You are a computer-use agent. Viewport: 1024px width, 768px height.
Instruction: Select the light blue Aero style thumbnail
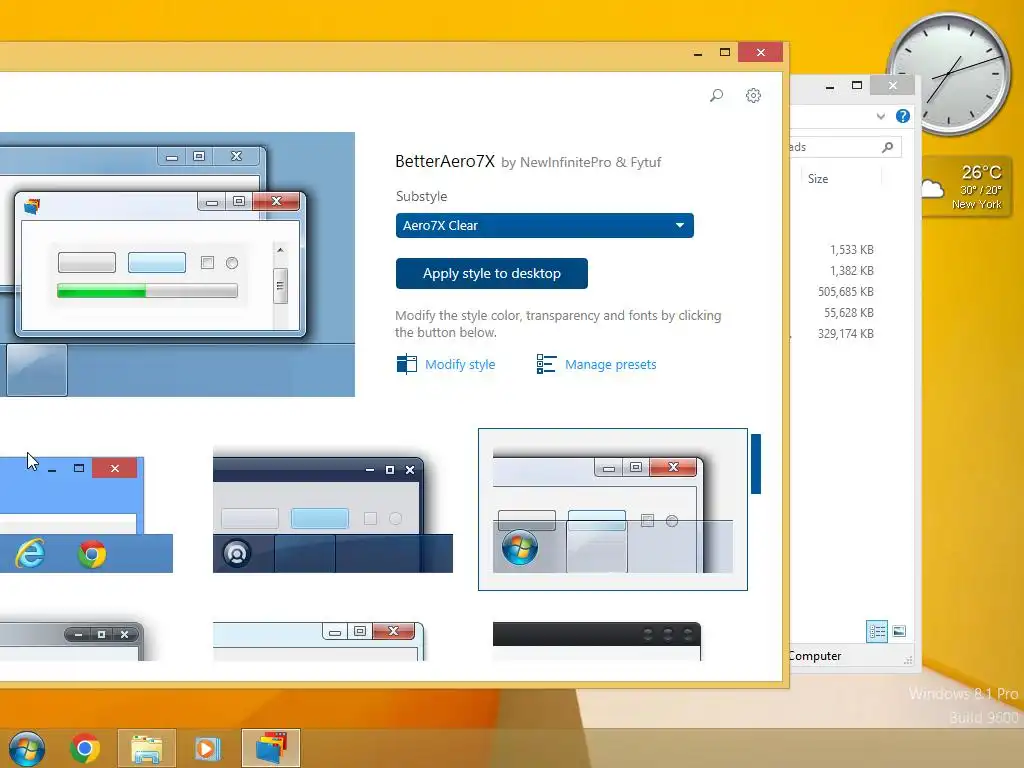tap(319, 641)
